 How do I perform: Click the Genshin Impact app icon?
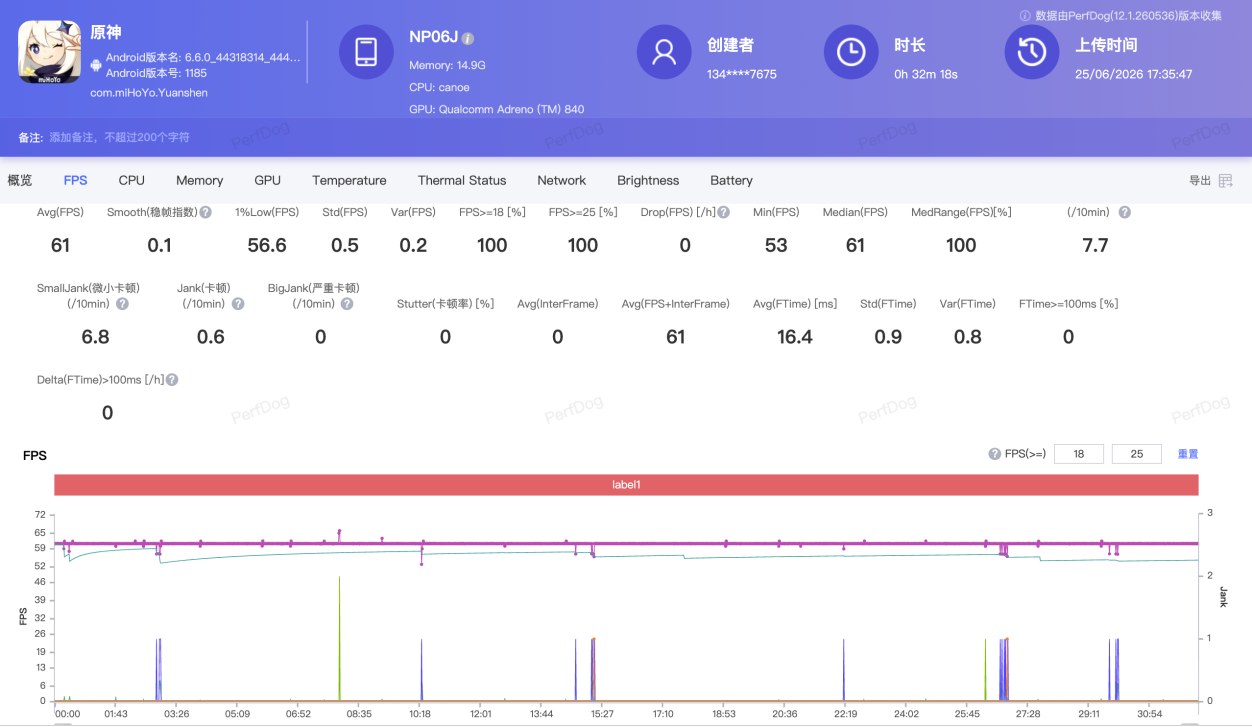[49, 52]
